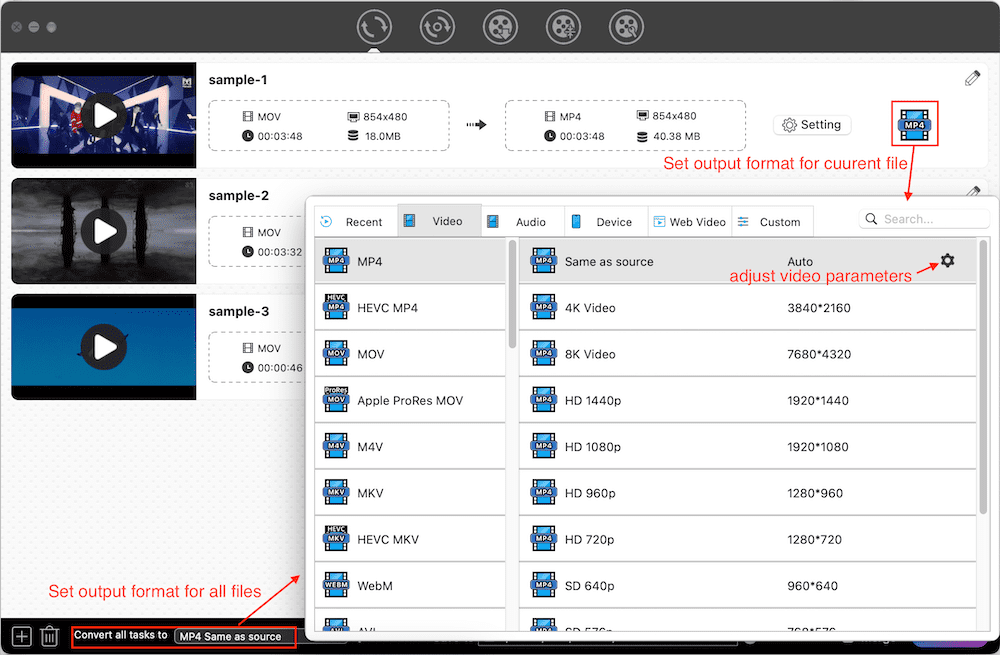Screen dimensions: 1000x655
Task: Switch to the Web Video tab
Action: click(690, 221)
